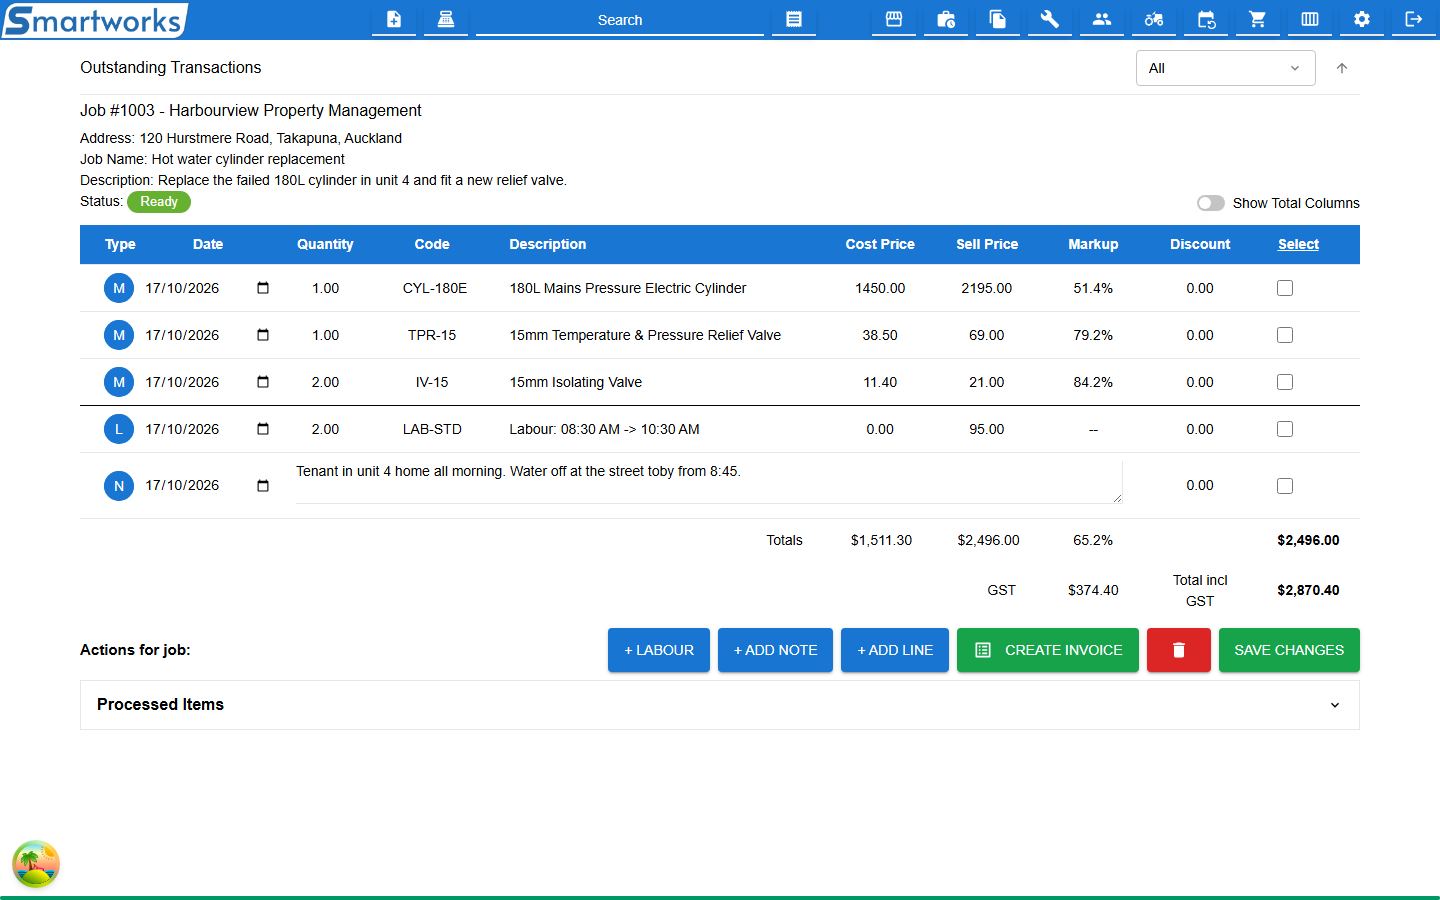Open the briefcase with clock icon

pos(946,19)
